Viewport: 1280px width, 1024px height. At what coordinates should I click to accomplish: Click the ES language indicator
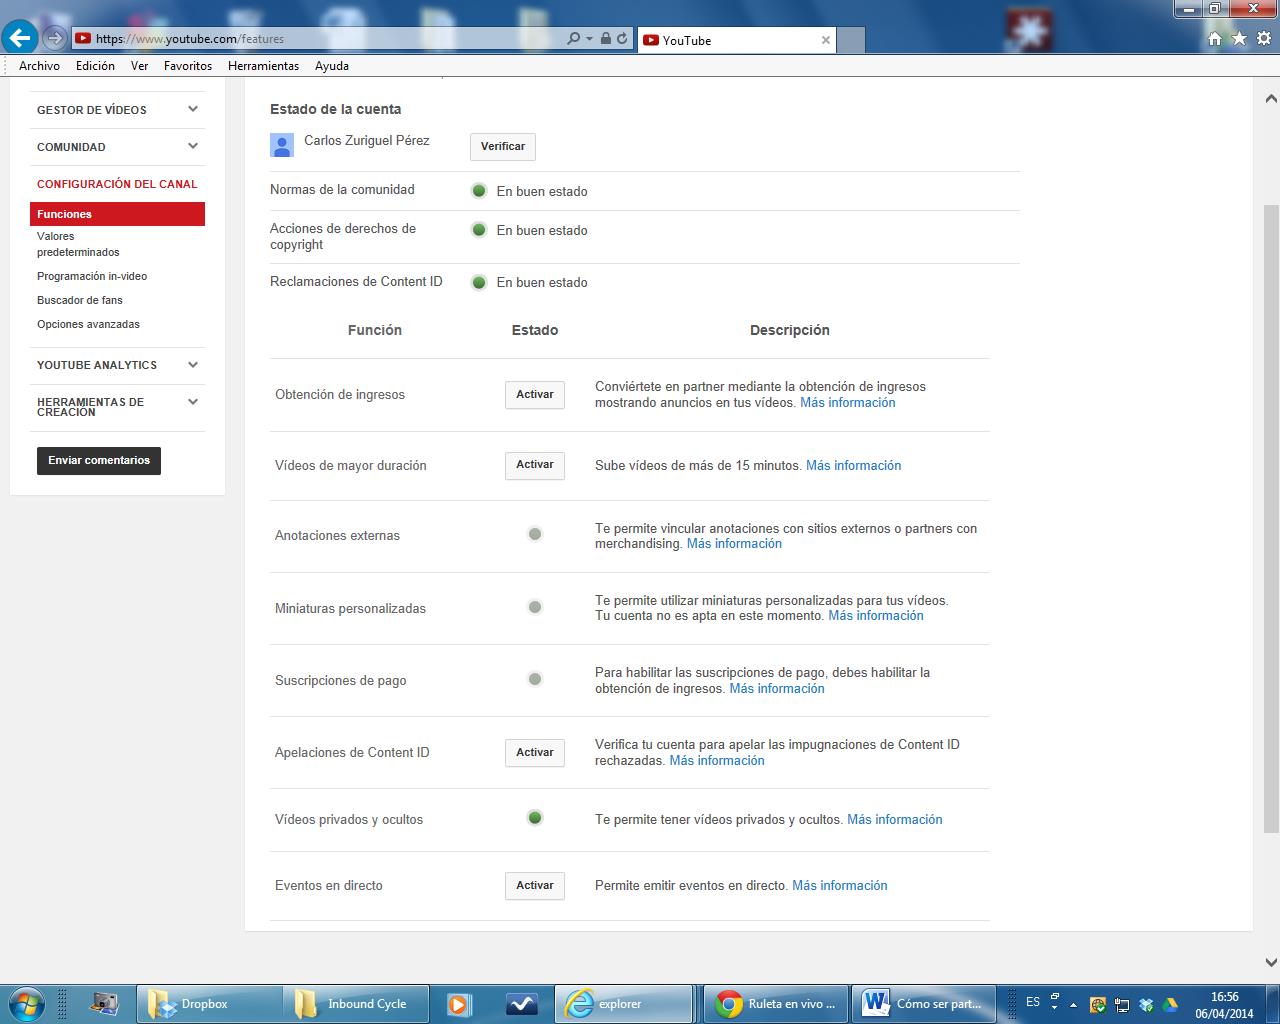coord(1033,1001)
